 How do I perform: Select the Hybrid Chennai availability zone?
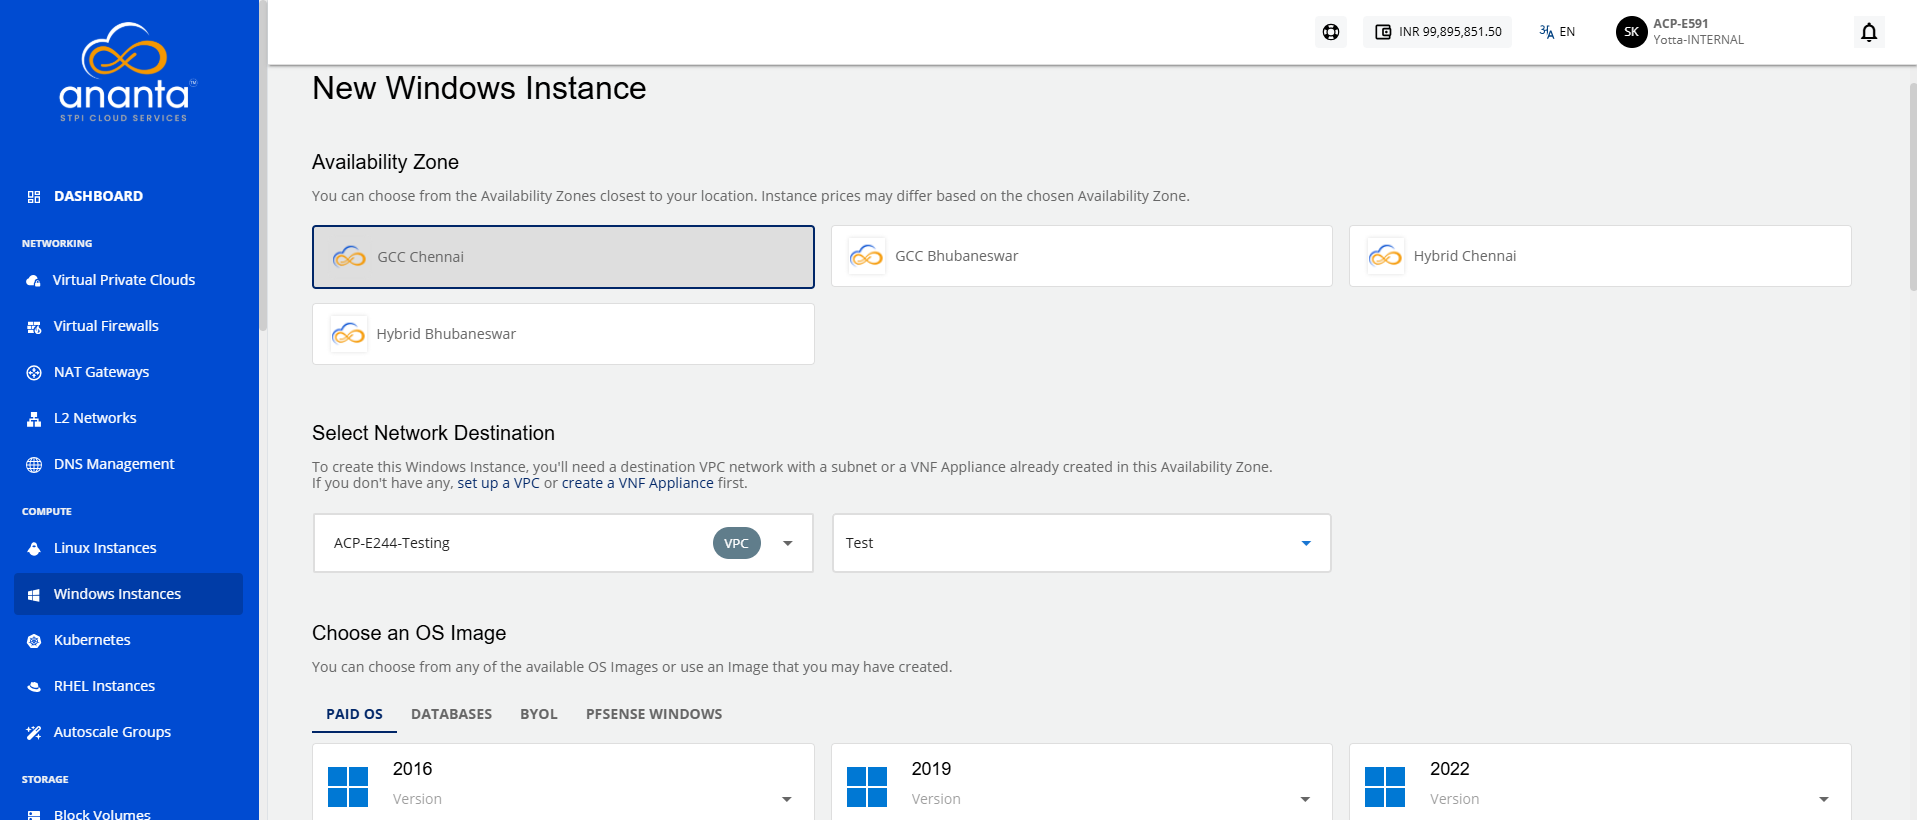point(1600,256)
